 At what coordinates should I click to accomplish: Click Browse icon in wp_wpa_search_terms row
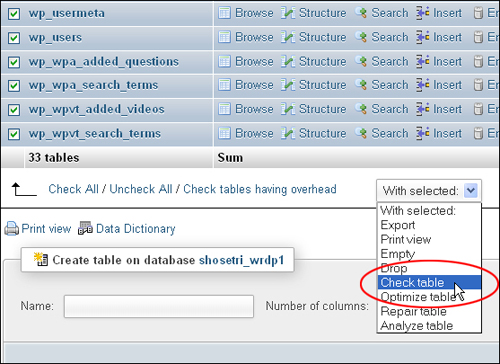224,85
